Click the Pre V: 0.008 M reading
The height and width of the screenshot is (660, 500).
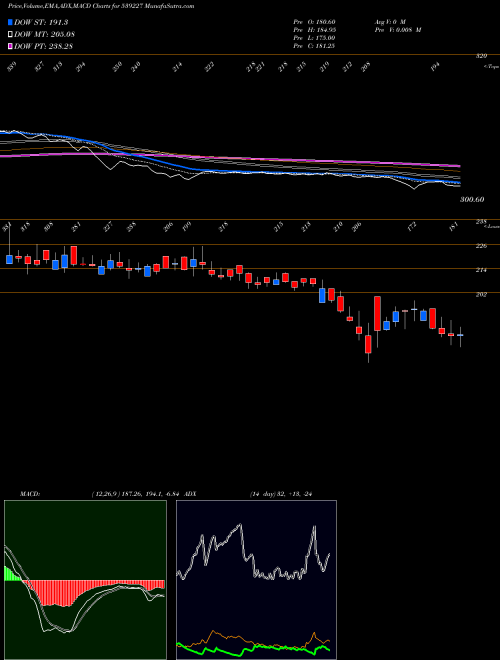coord(398,30)
